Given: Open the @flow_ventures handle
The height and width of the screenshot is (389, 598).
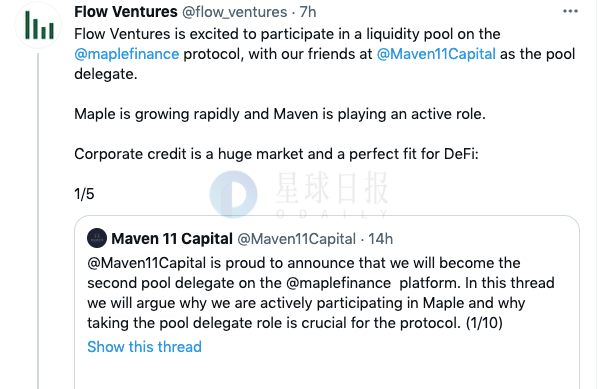Looking at the screenshot, I should click(235, 12).
